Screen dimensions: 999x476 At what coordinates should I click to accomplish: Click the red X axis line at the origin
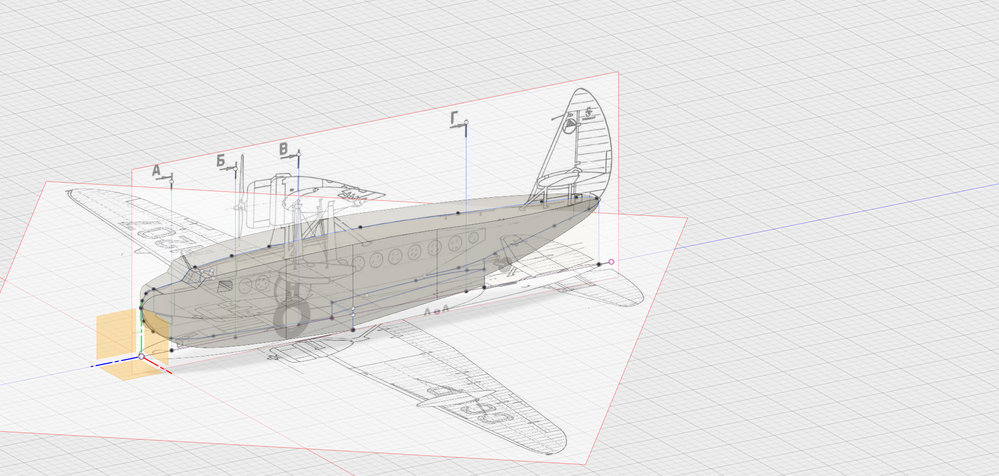(157, 364)
